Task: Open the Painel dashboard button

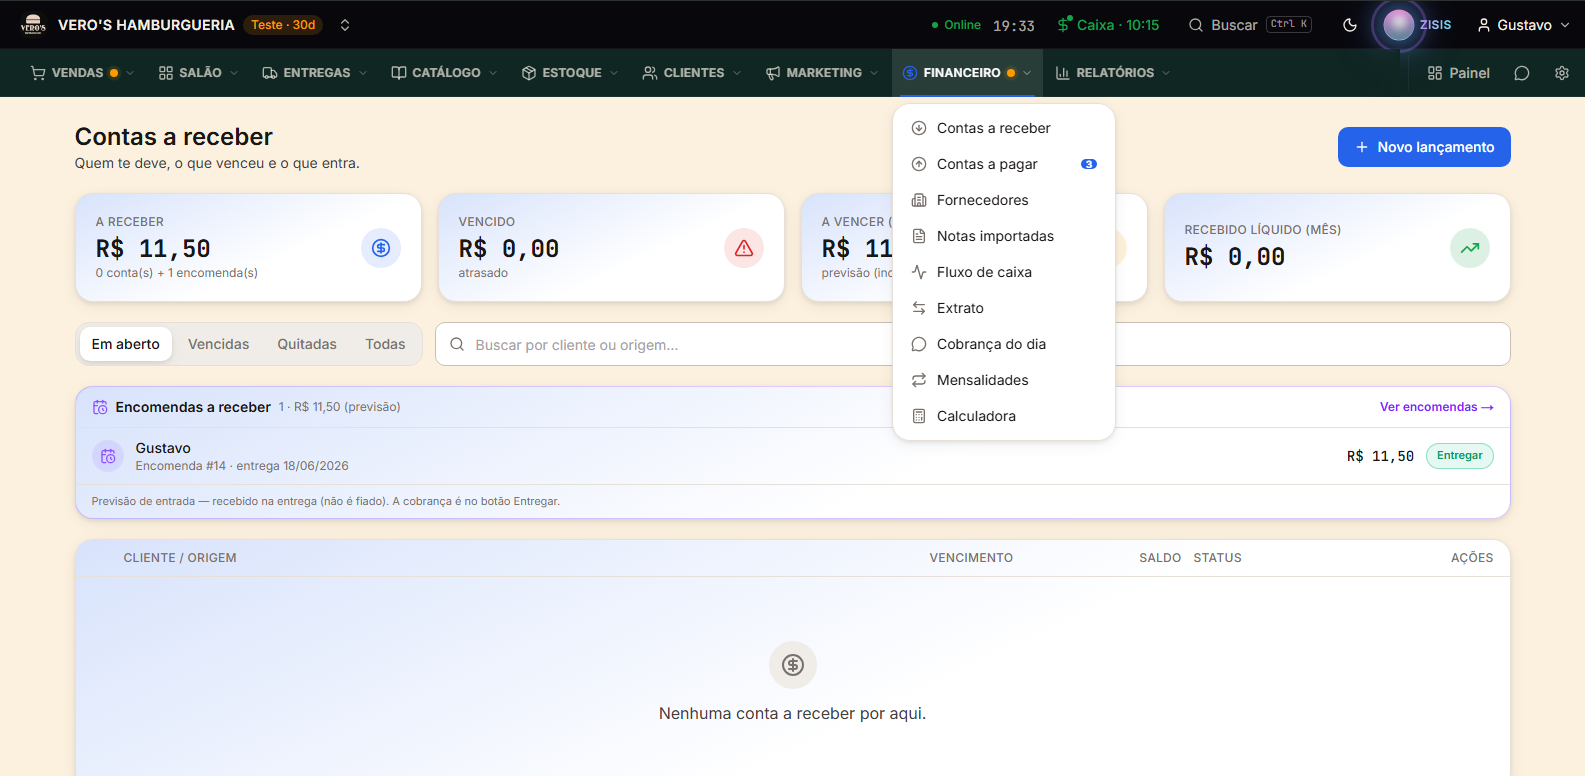Action: [x=1459, y=73]
